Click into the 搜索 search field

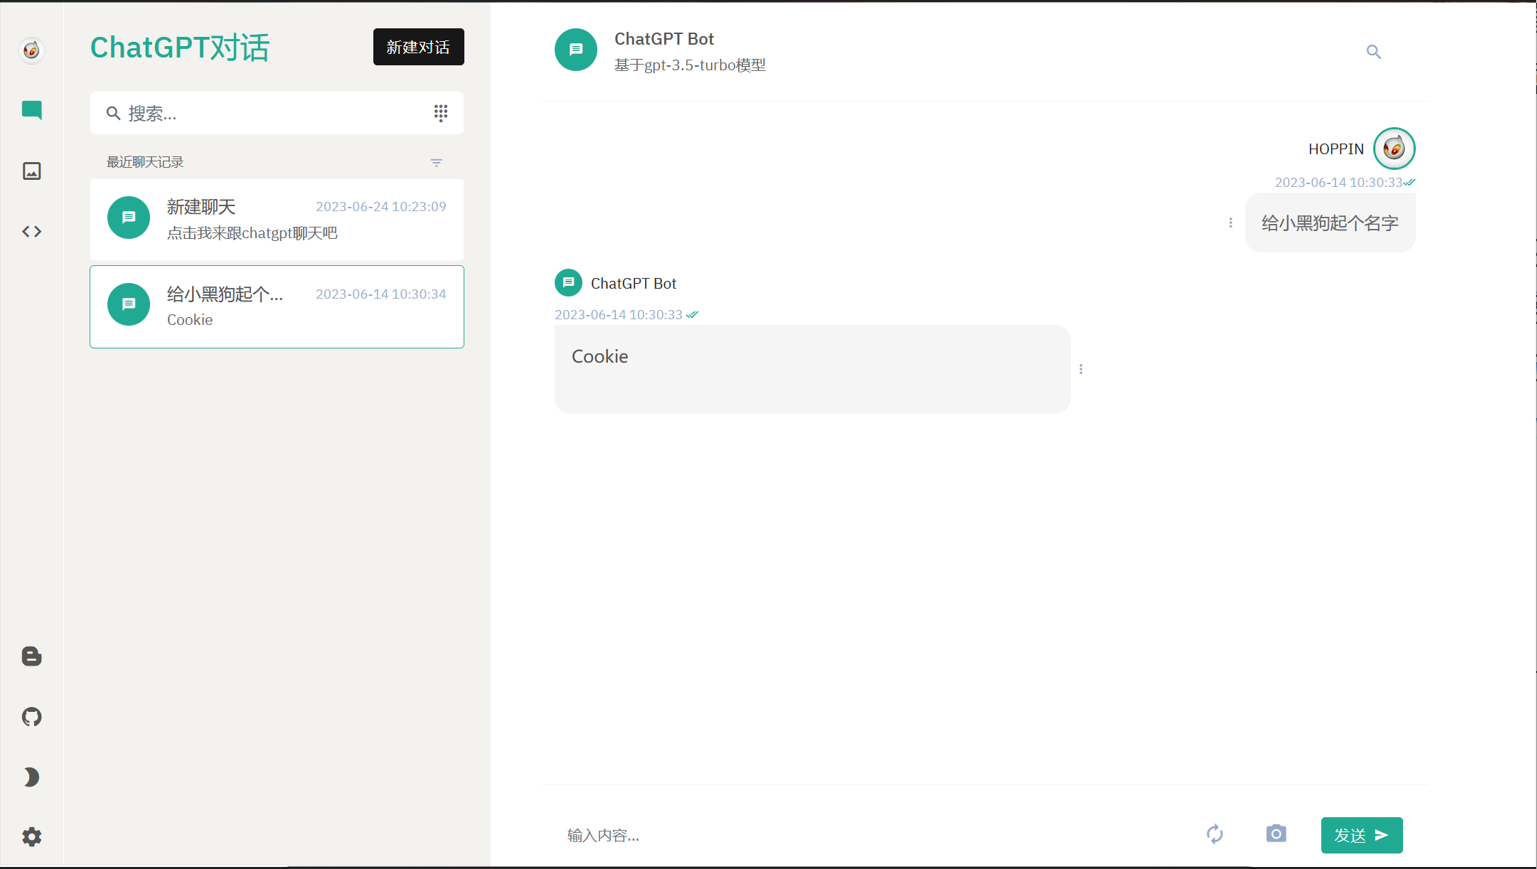[x=277, y=113]
